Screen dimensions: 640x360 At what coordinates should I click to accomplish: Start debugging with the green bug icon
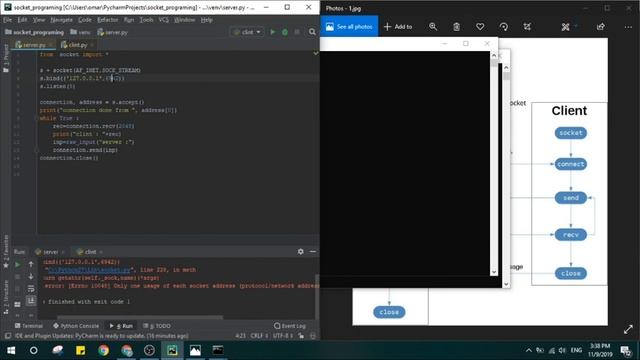tap(285, 32)
